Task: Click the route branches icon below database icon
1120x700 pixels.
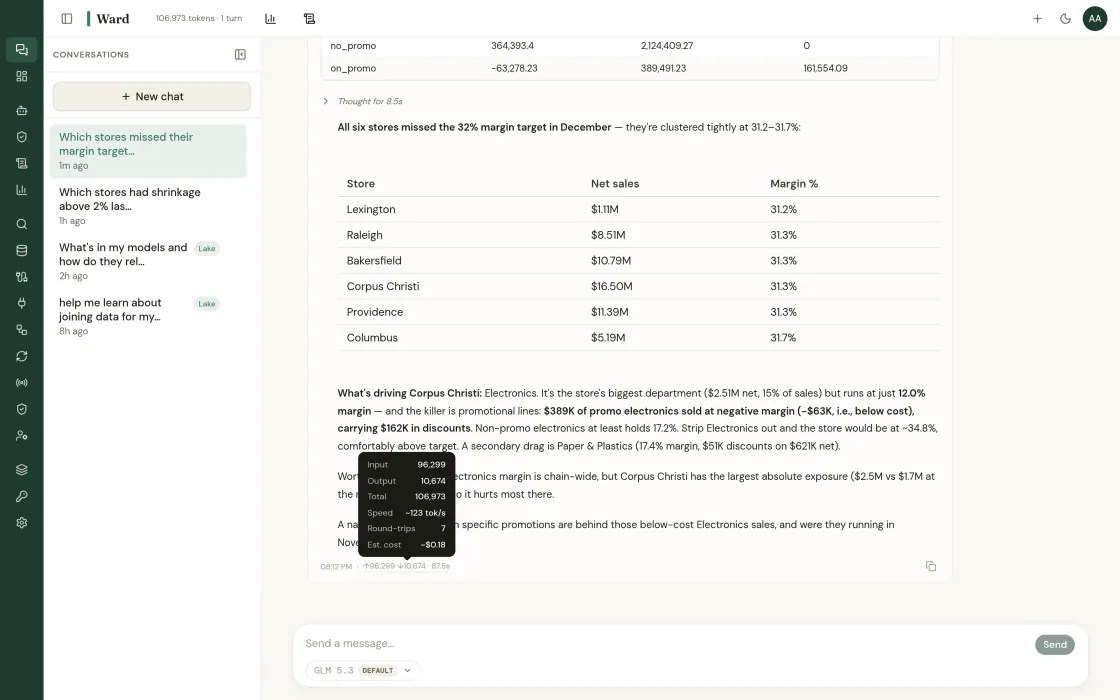Action: click(21, 276)
